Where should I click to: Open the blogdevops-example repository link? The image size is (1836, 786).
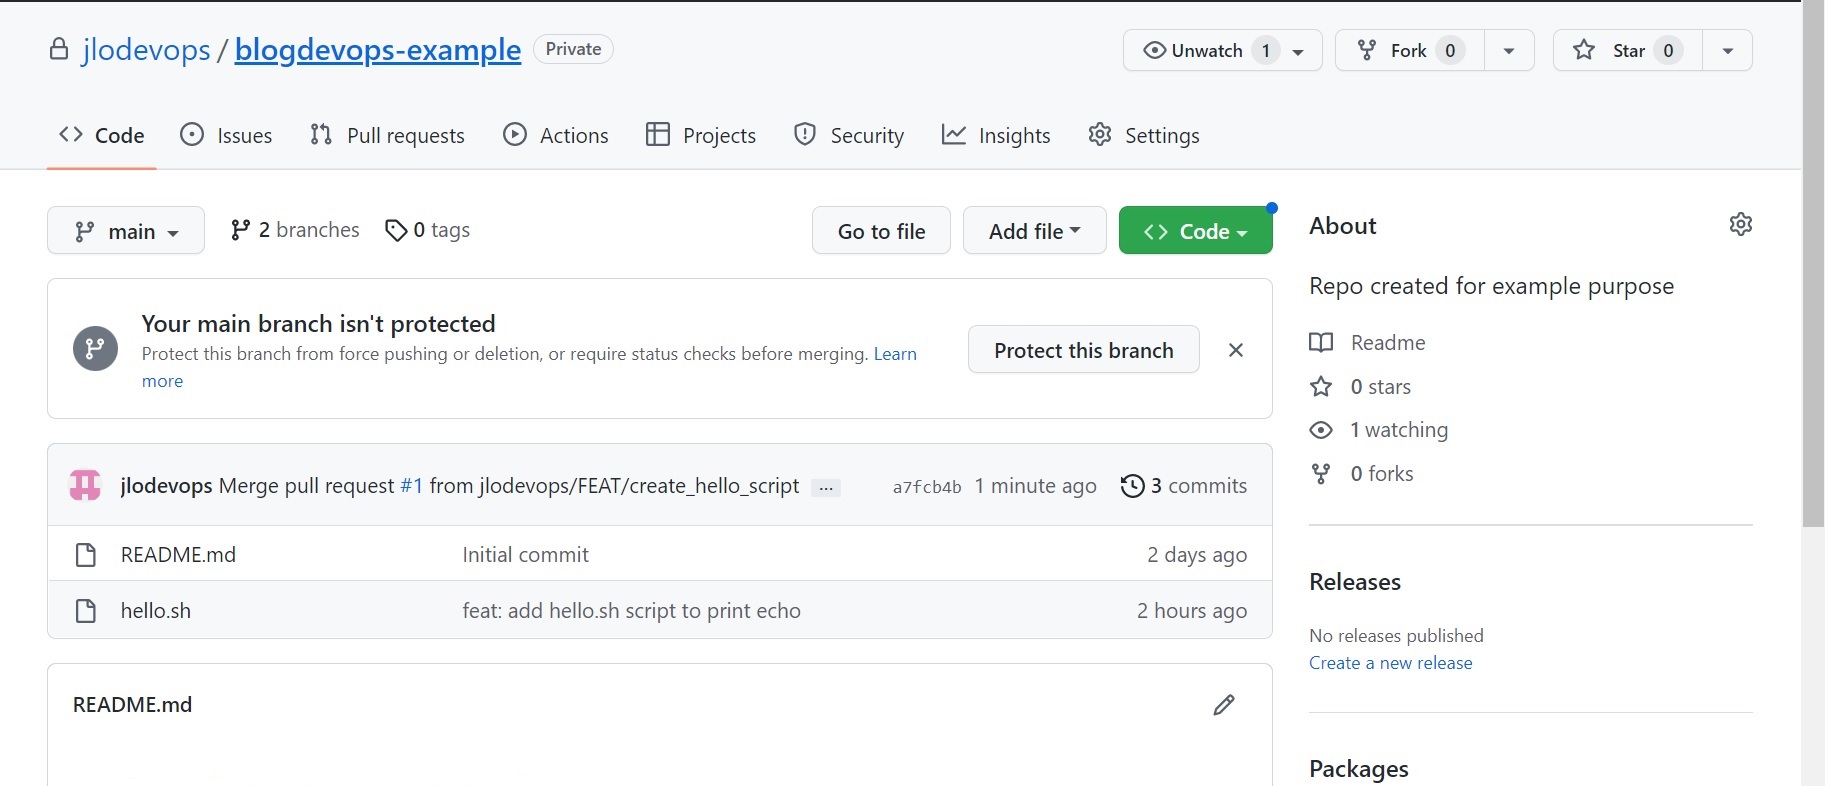(378, 50)
